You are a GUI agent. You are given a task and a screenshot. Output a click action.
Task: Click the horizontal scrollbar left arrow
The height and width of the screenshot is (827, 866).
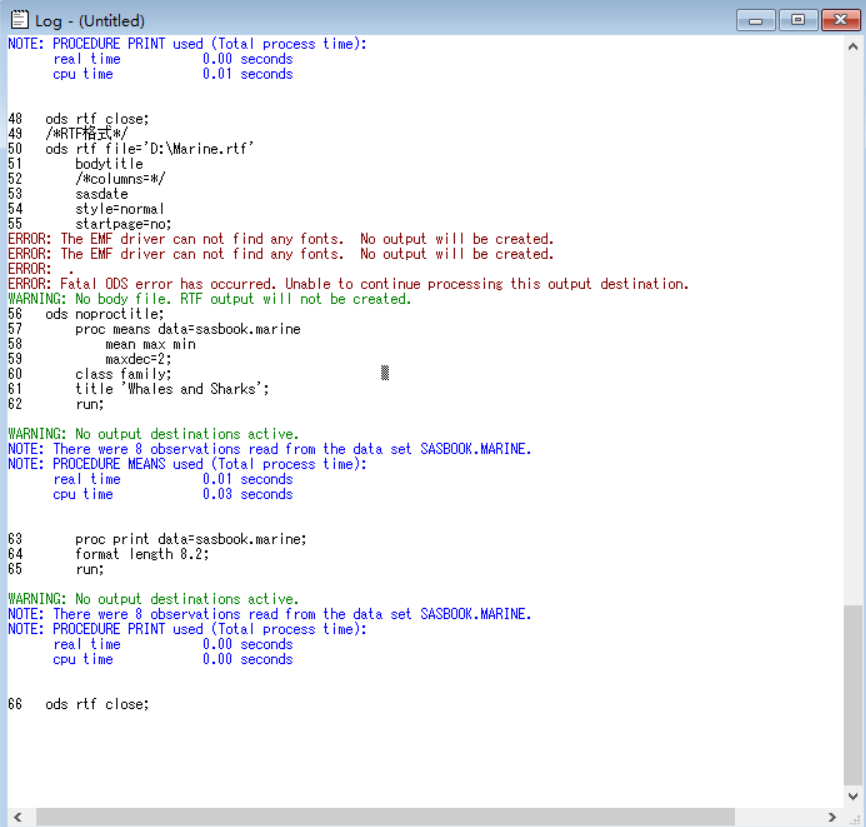(x=16, y=817)
